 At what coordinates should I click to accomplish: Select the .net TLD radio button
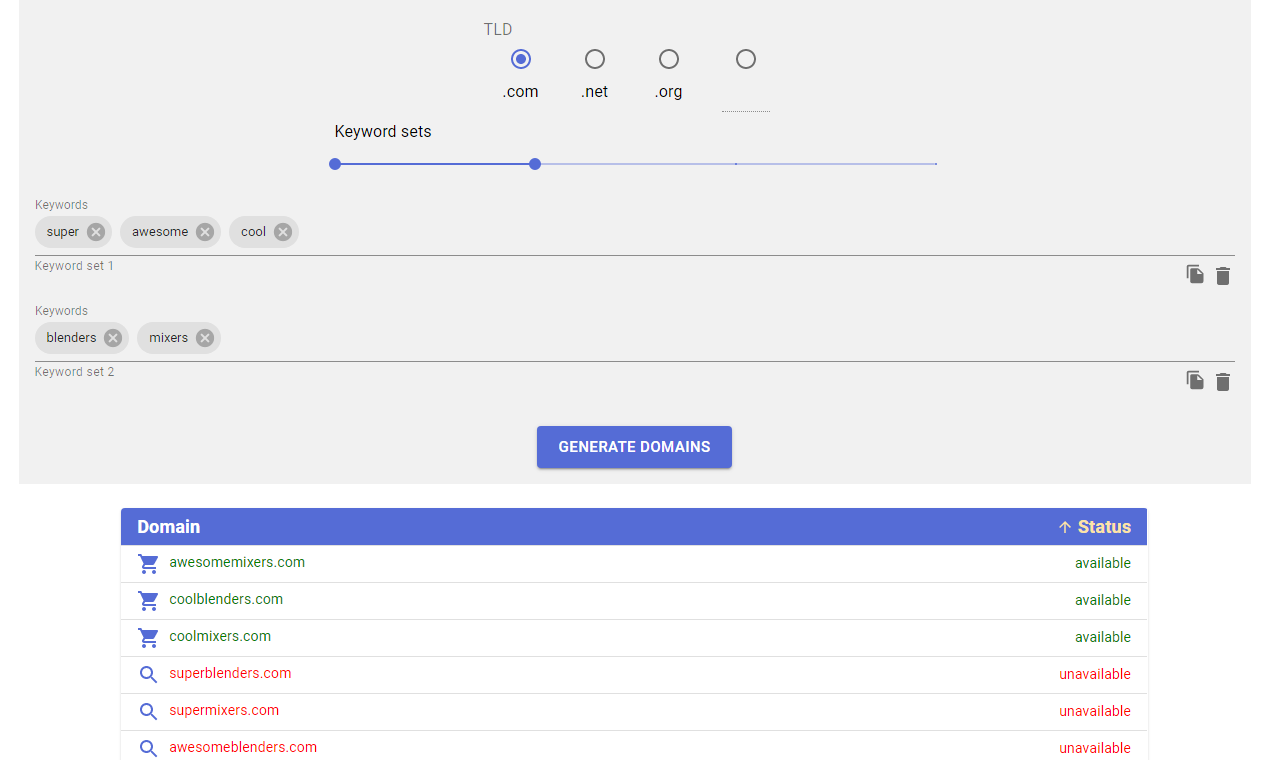click(594, 59)
